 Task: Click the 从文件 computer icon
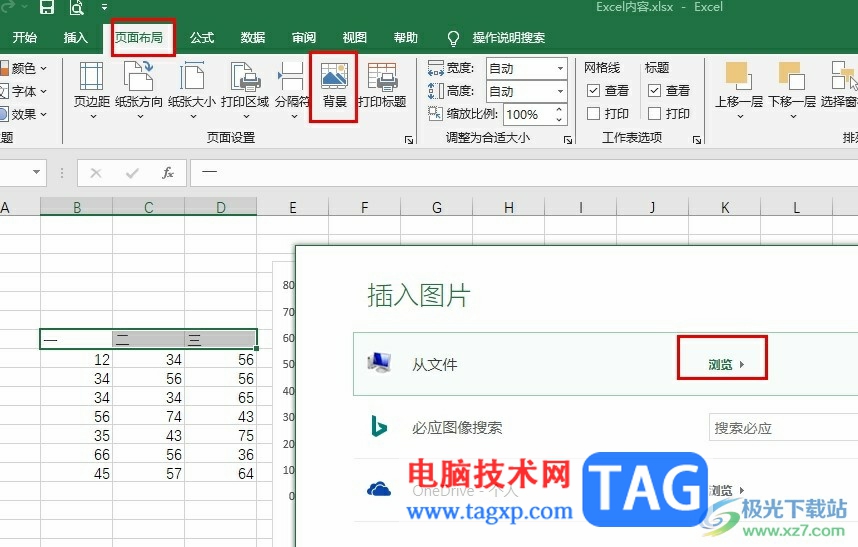[x=379, y=363]
